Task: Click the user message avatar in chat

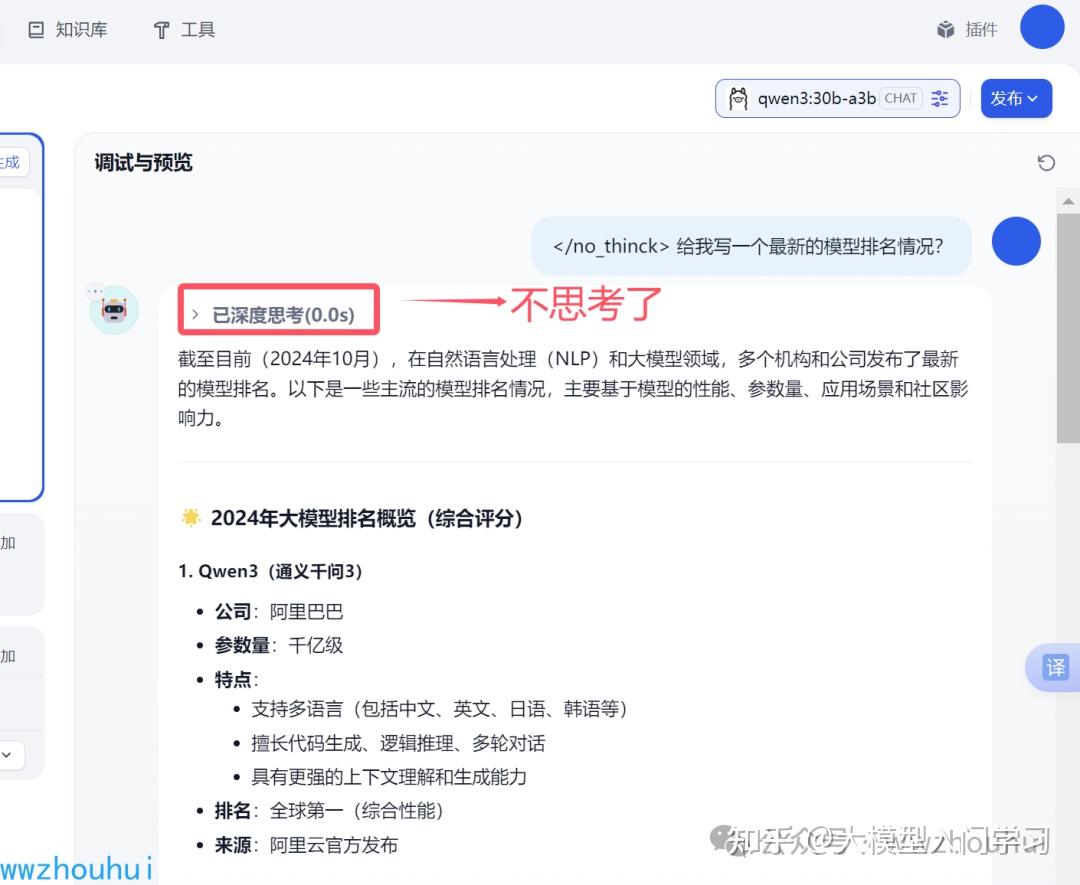Action: pyautogui.click(x=1016, y=241)
